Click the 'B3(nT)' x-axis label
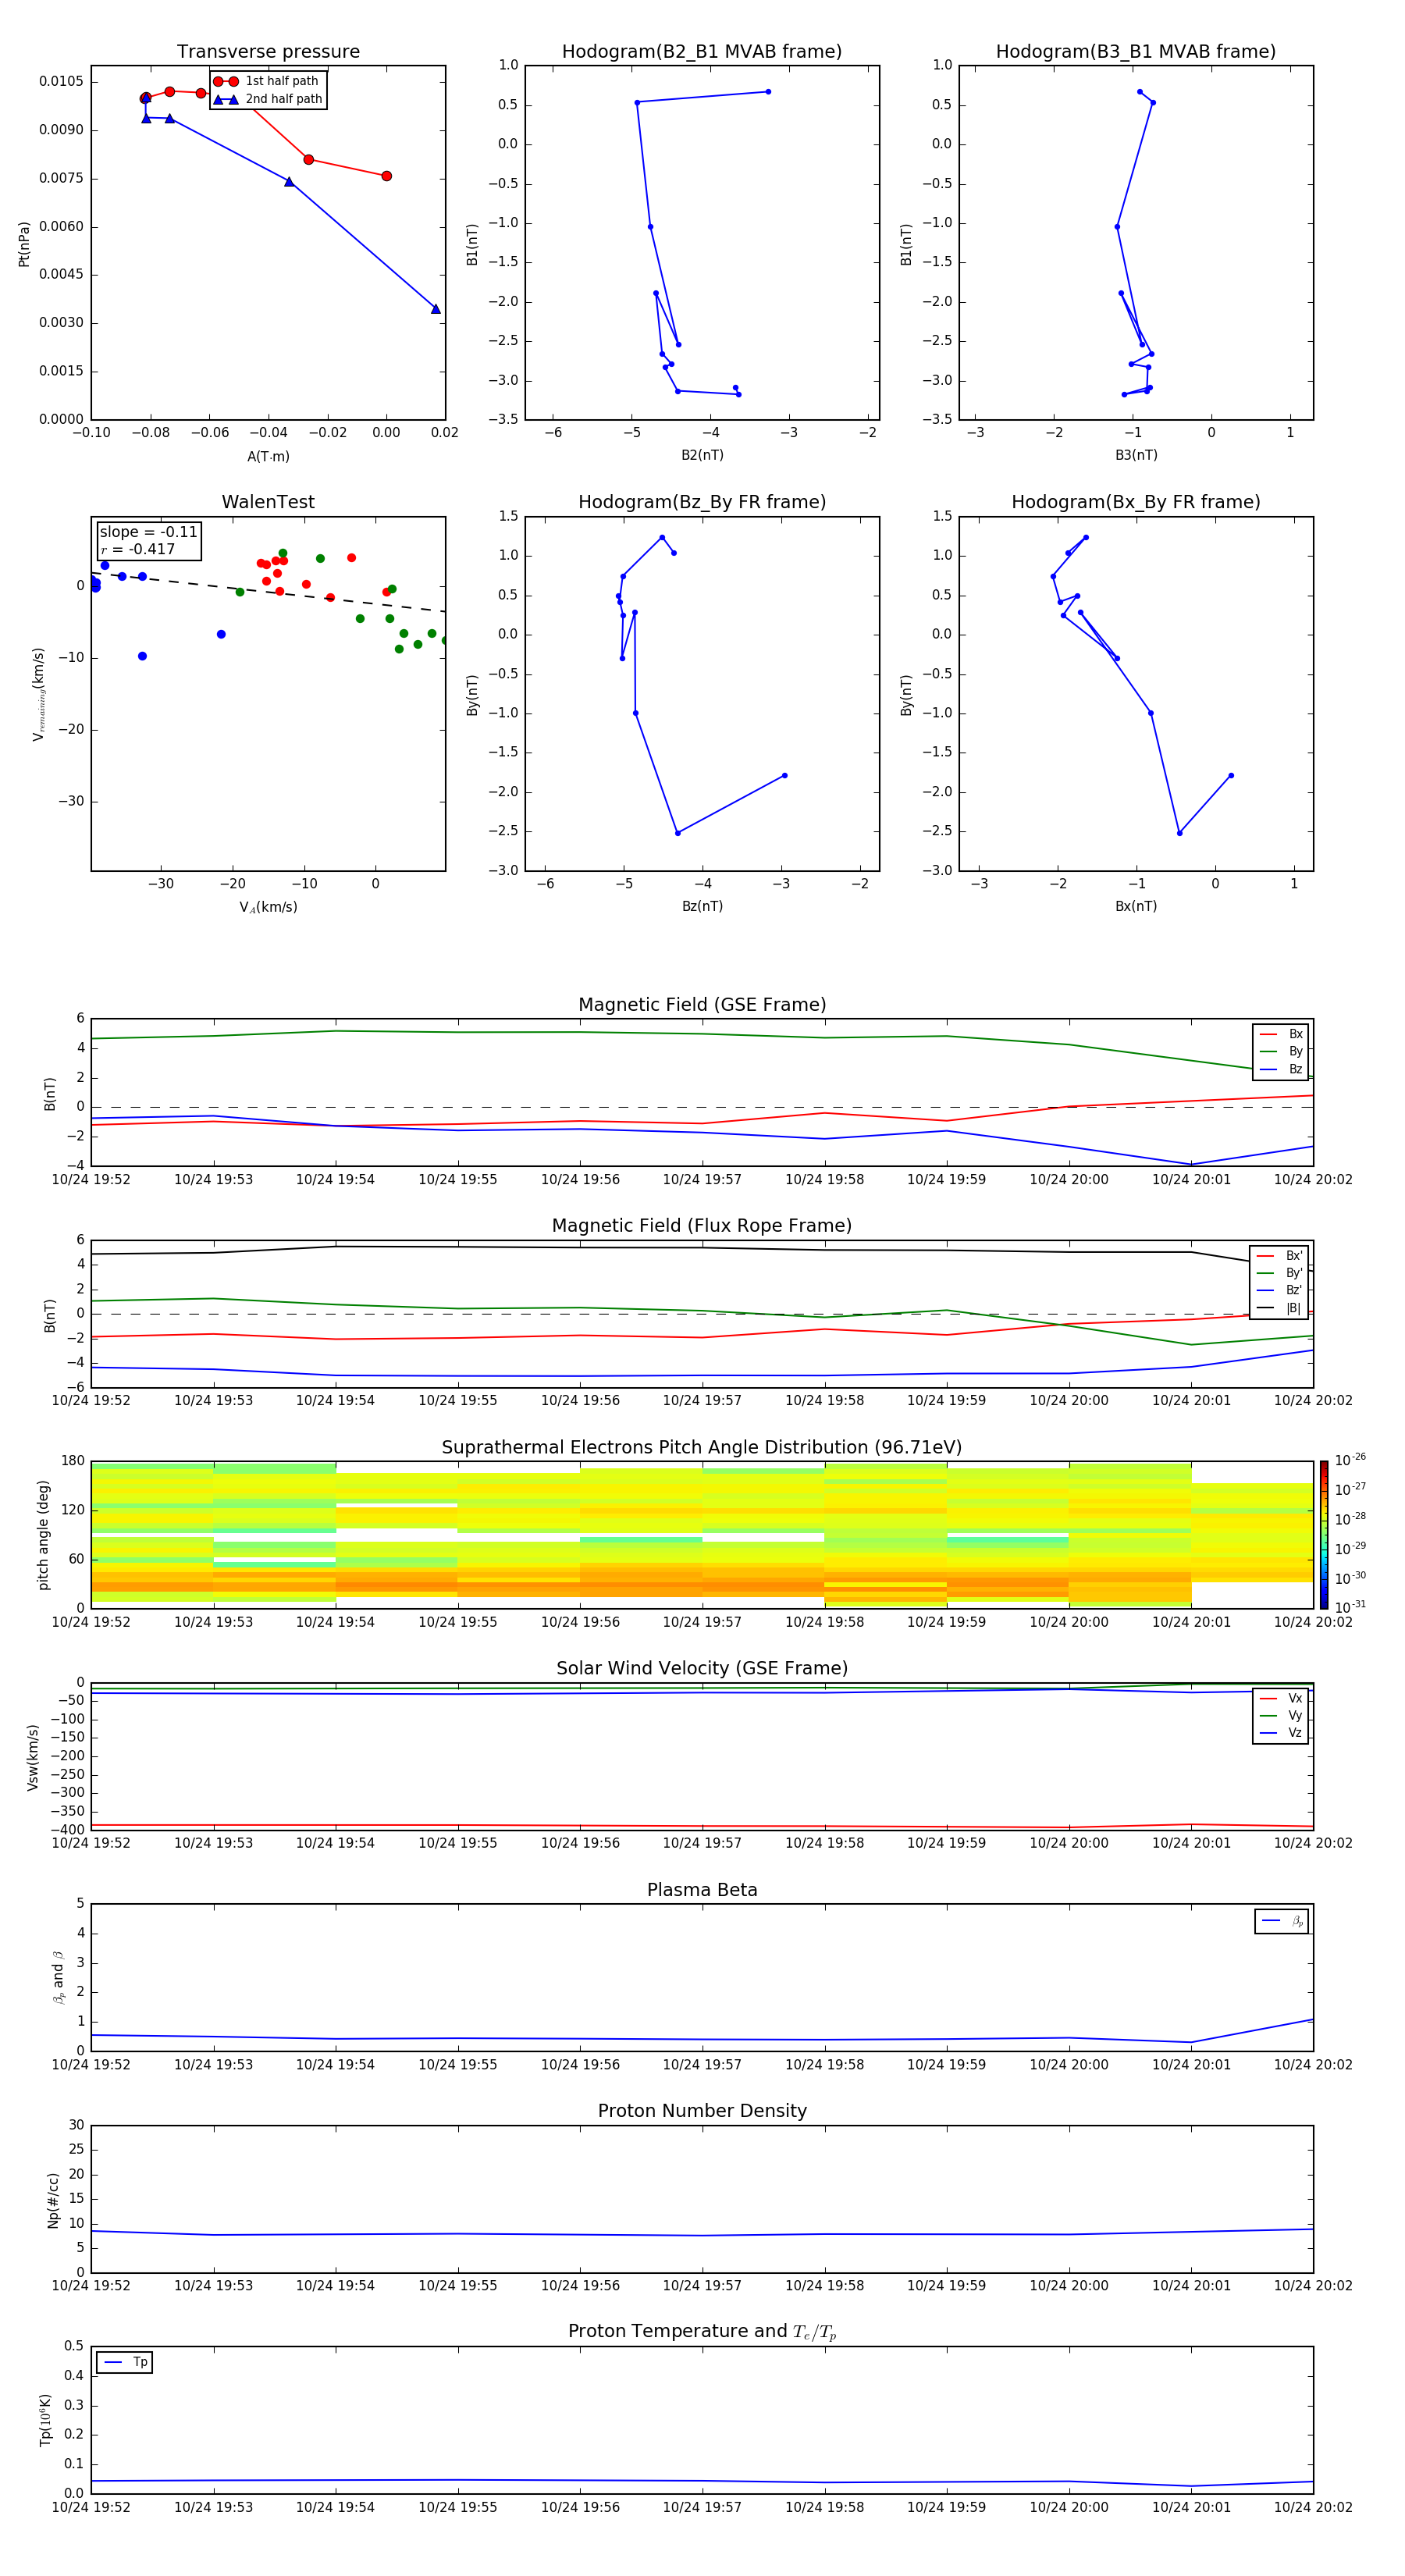 pos(1136,455)
